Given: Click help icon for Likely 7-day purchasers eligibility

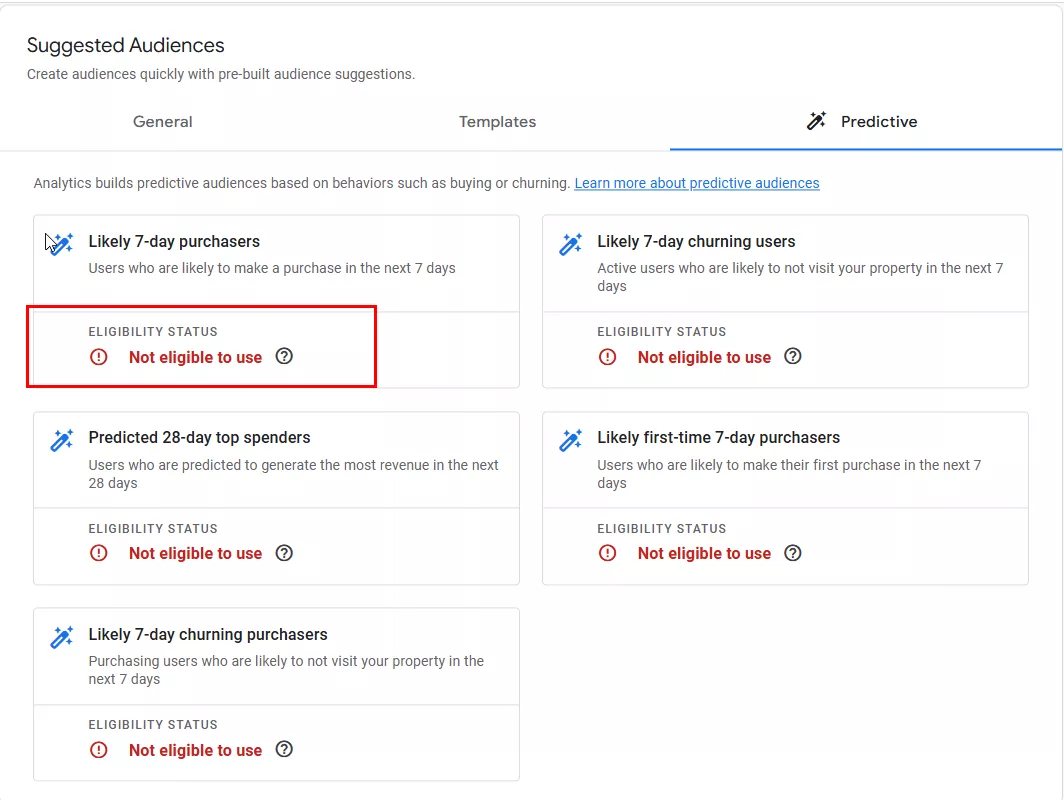Looking at the screenshot, I should [284, 356].
